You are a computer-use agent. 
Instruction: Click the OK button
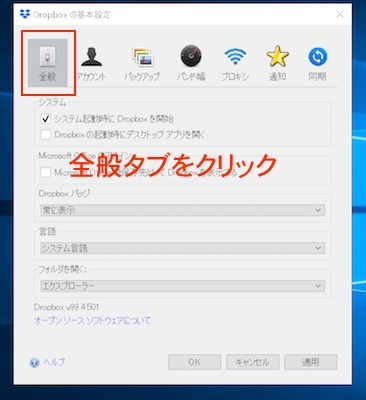(194, 362)
